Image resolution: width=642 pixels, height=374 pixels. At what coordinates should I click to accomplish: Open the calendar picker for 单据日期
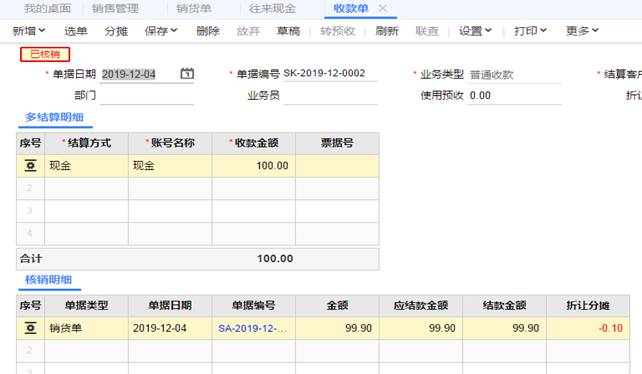coord(187,74)
